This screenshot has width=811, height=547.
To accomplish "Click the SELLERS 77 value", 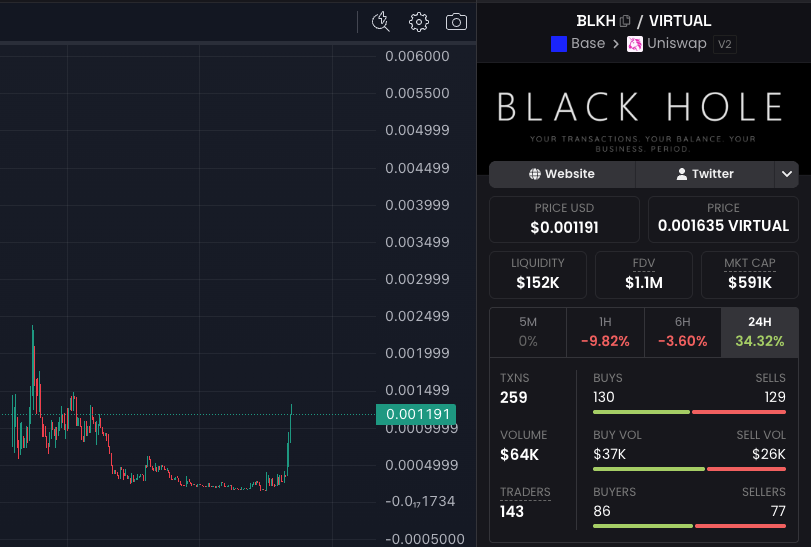I will 778,511.
